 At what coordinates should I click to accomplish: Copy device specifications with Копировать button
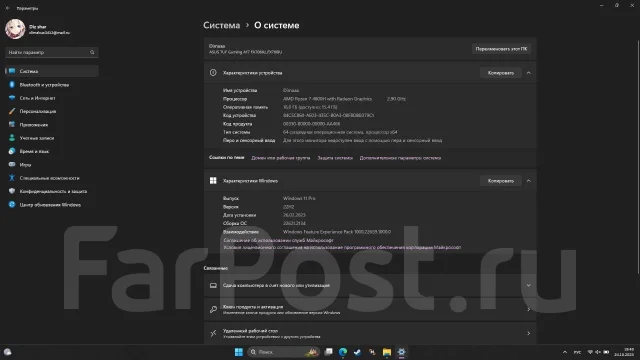[x=500, y=73]
